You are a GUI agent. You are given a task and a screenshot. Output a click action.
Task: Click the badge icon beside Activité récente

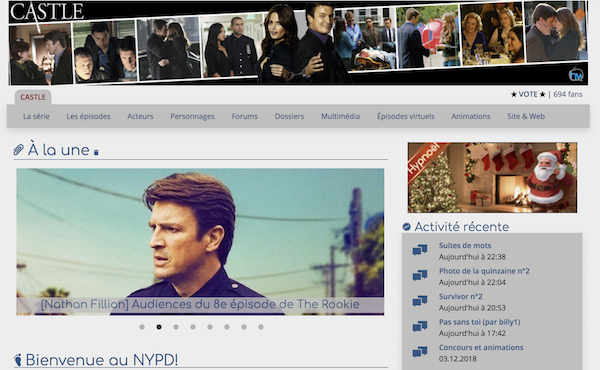point(406,227)
